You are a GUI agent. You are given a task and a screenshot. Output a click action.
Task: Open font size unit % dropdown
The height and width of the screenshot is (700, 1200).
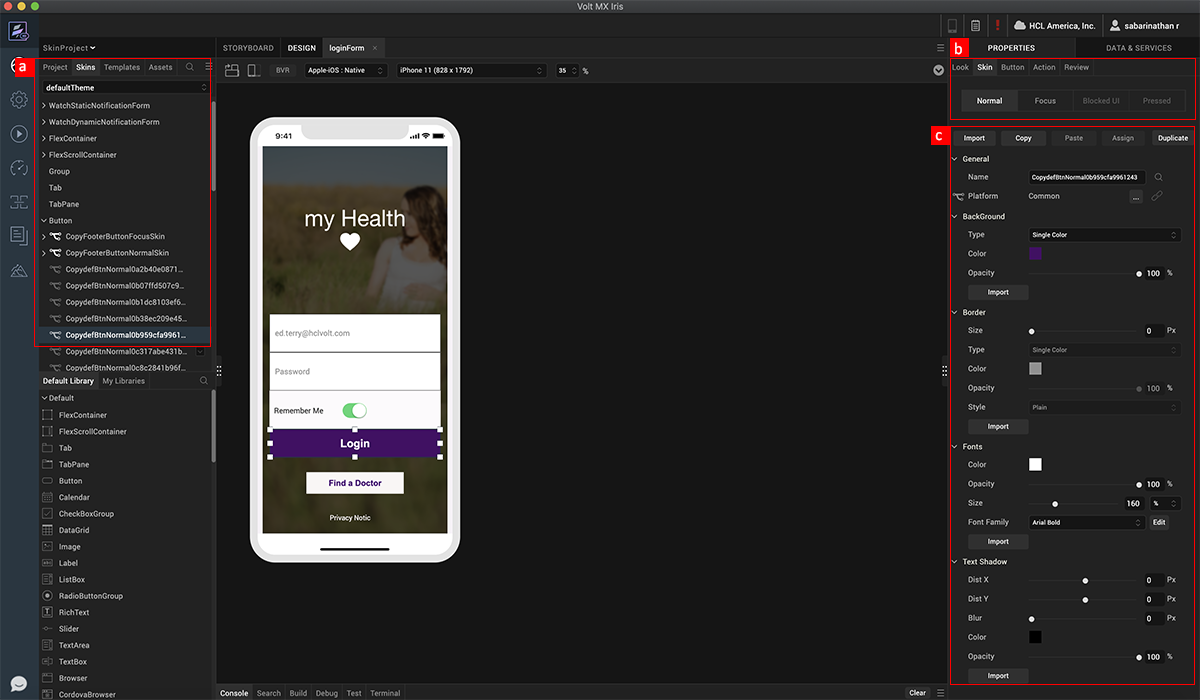tap(1166, 503)
